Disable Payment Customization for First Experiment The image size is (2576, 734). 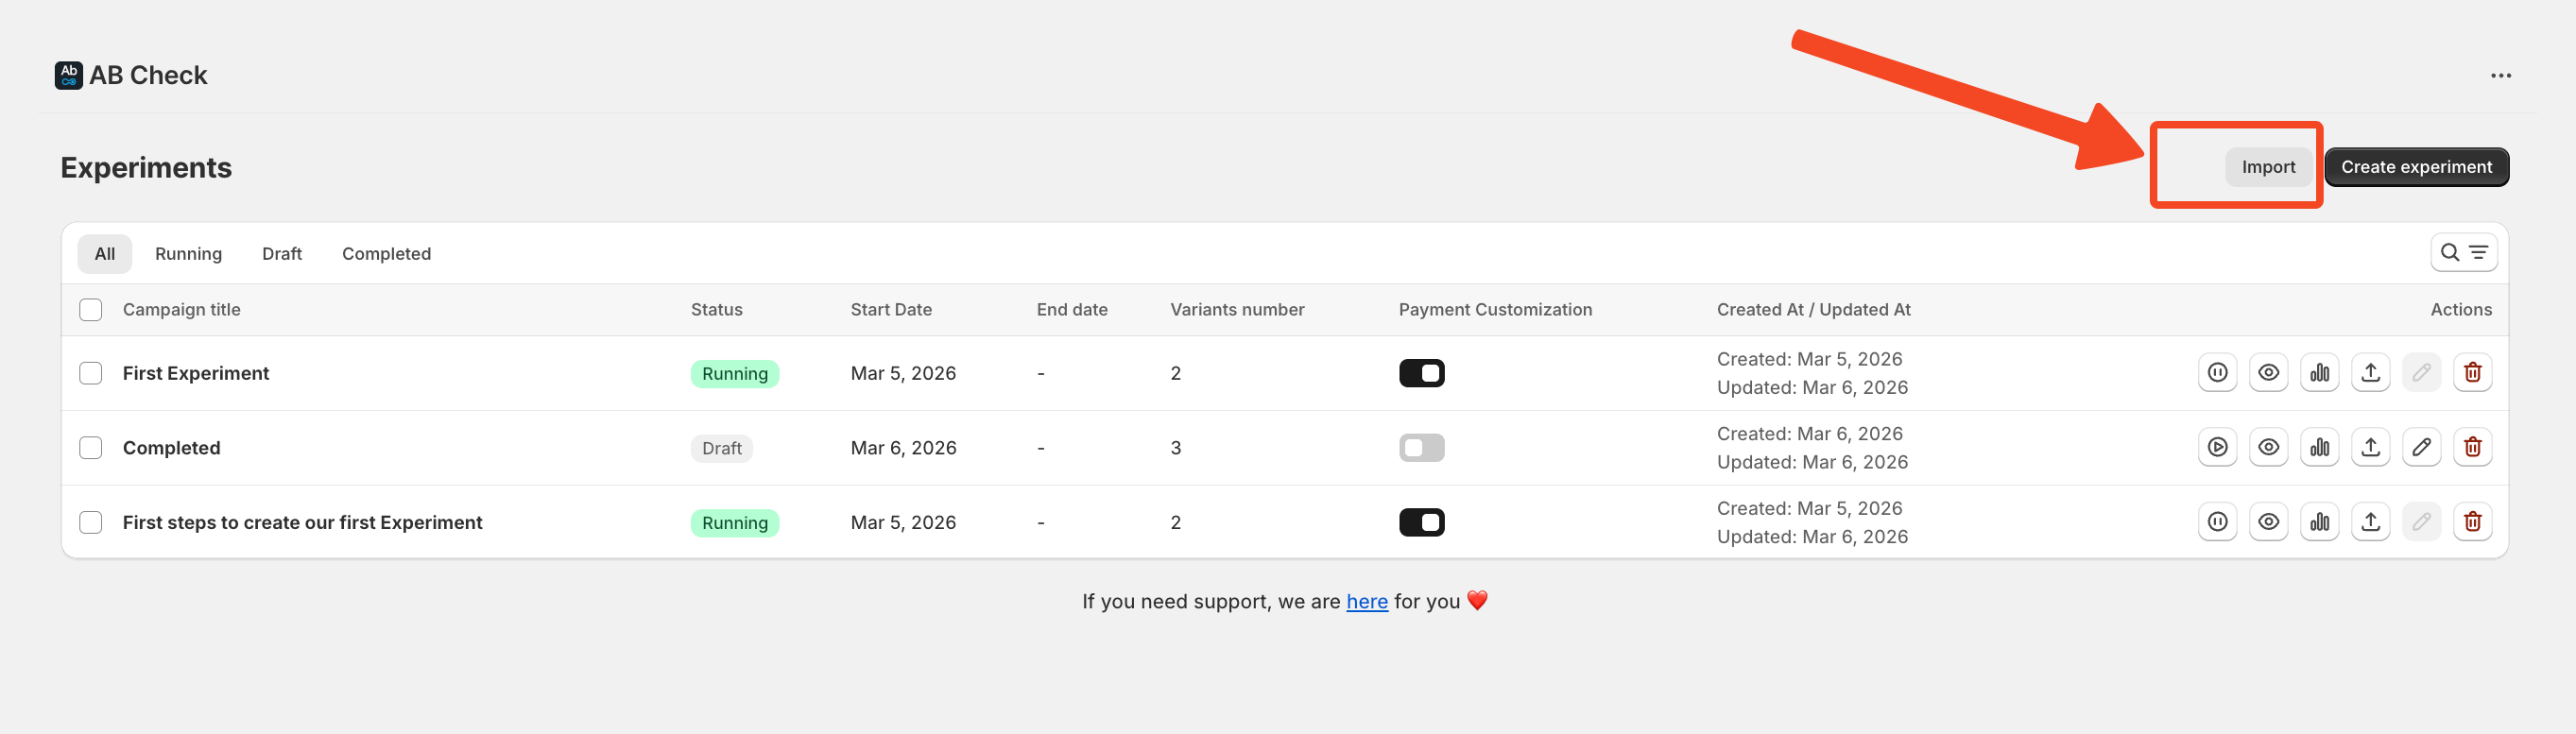pyautogui.click(x=1421, y=373)
